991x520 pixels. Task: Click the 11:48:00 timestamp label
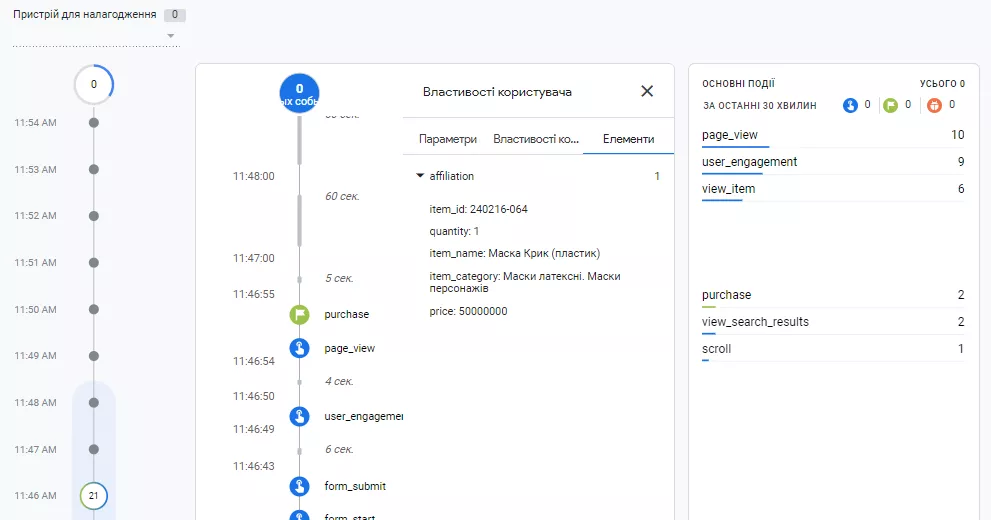point(253,176)
